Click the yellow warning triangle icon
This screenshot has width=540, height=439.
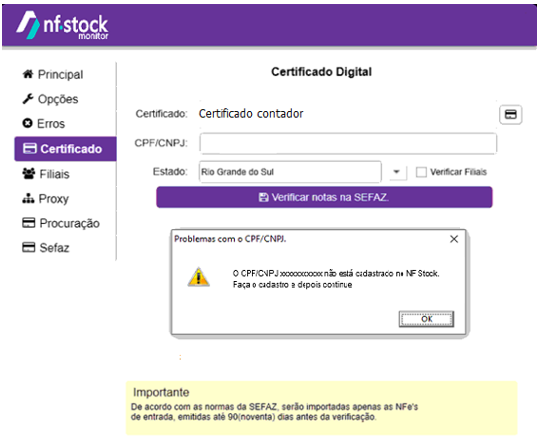click(x=198, y=278)
